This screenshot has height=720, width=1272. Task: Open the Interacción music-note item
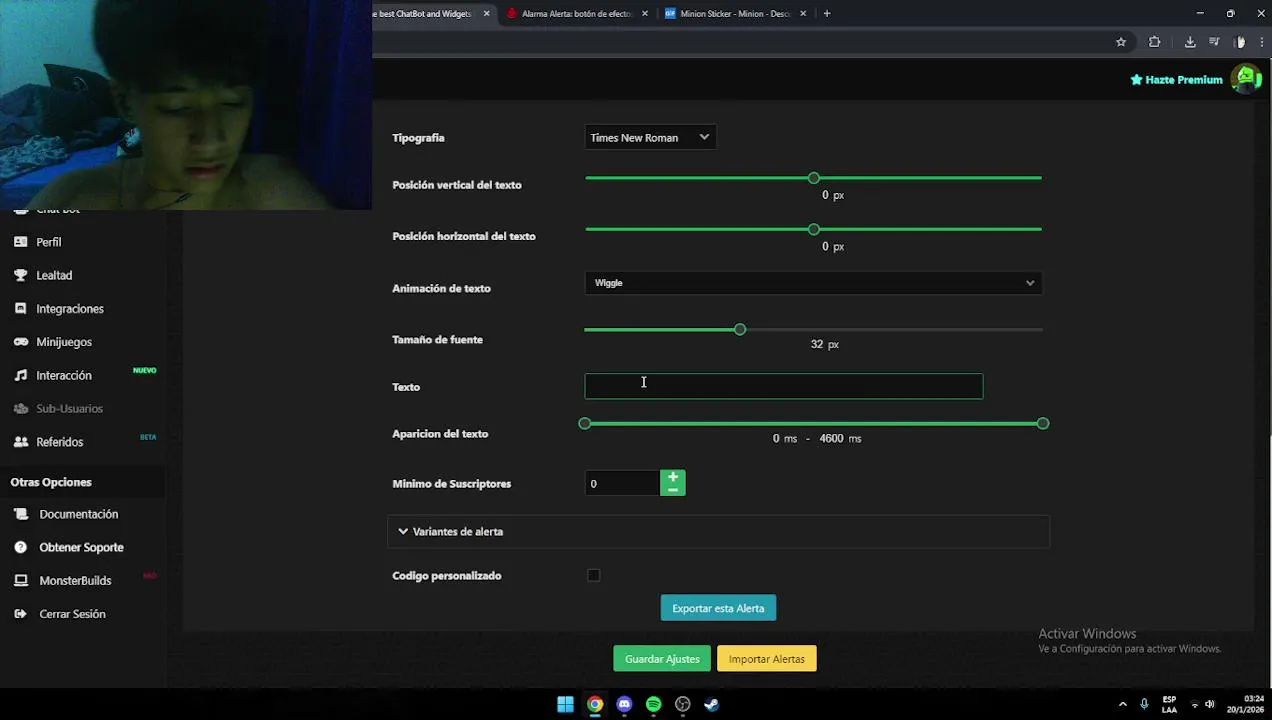coord(63,375)
